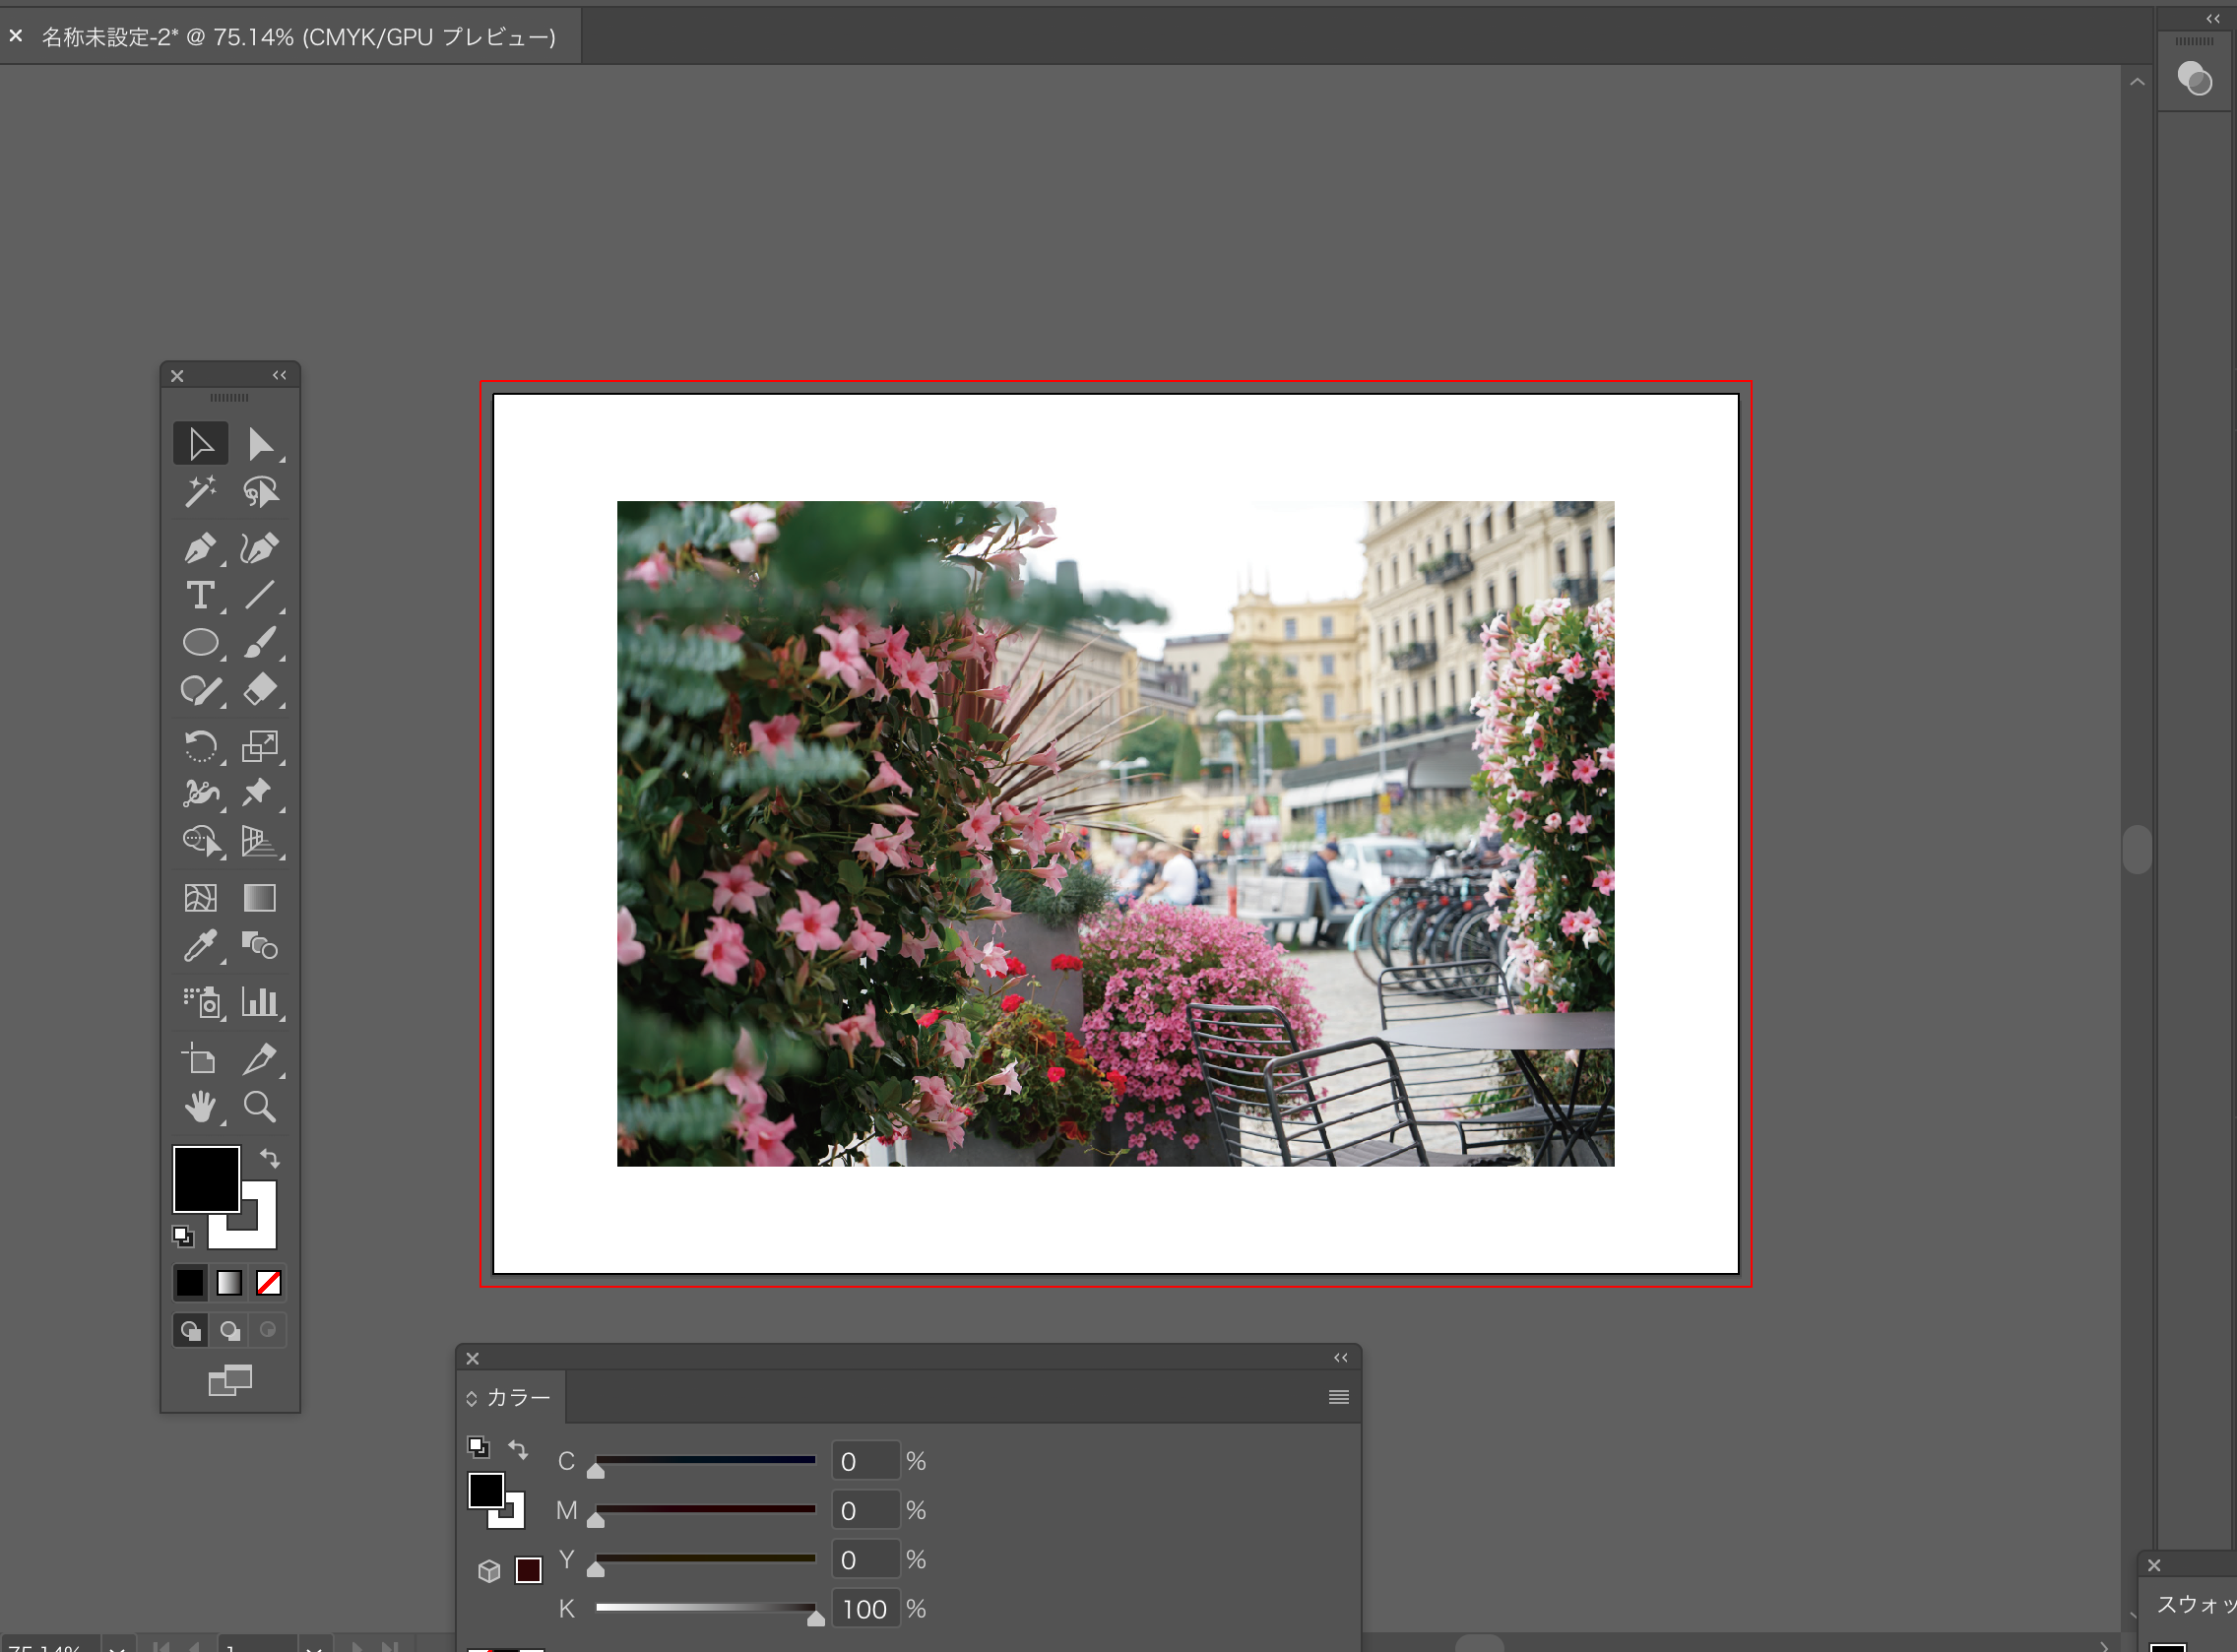This screenshot has height=1652, width=2237.
Task: Select the Direct Selection tool
Action: [x=261, y=444]
